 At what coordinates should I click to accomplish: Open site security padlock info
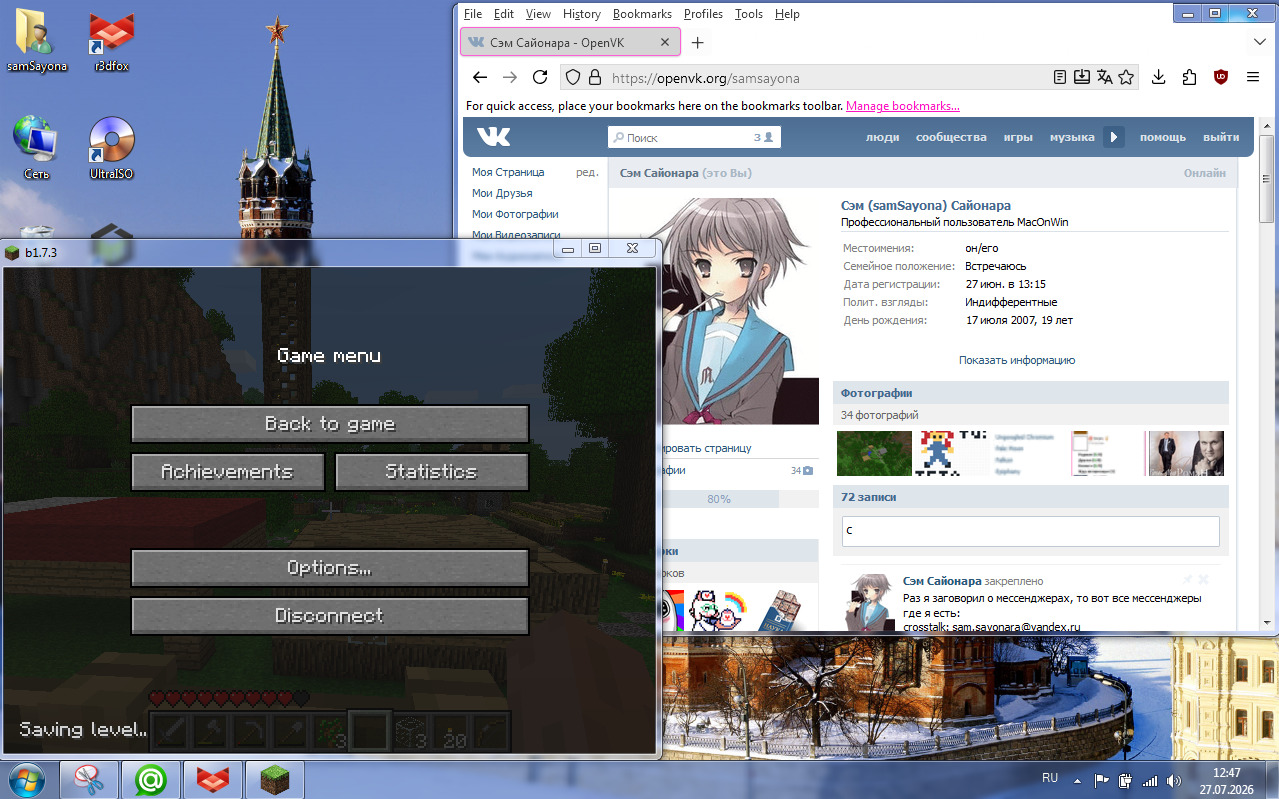[594, 77]
